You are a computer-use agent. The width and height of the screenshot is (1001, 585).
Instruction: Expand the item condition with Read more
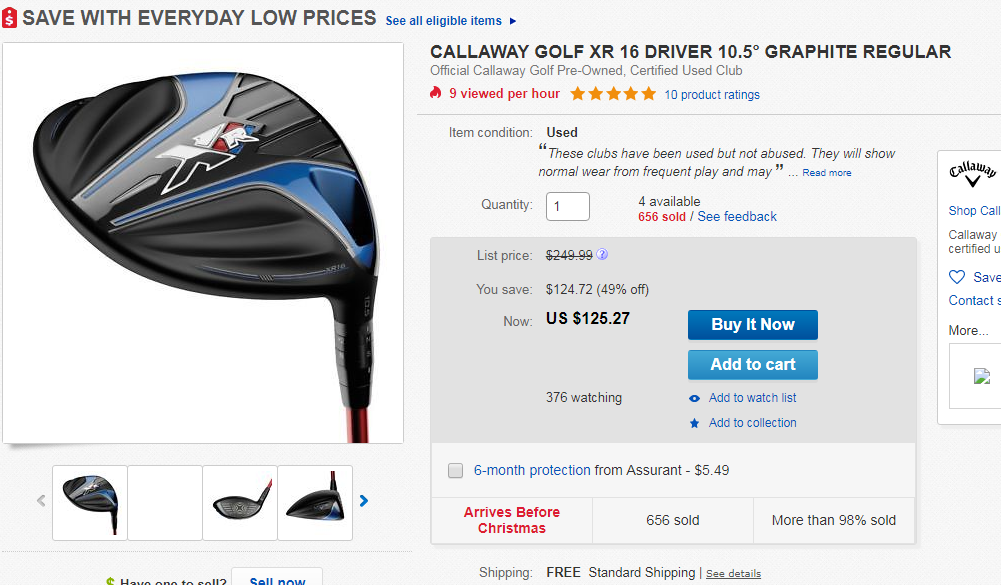(x=827, y=173)
